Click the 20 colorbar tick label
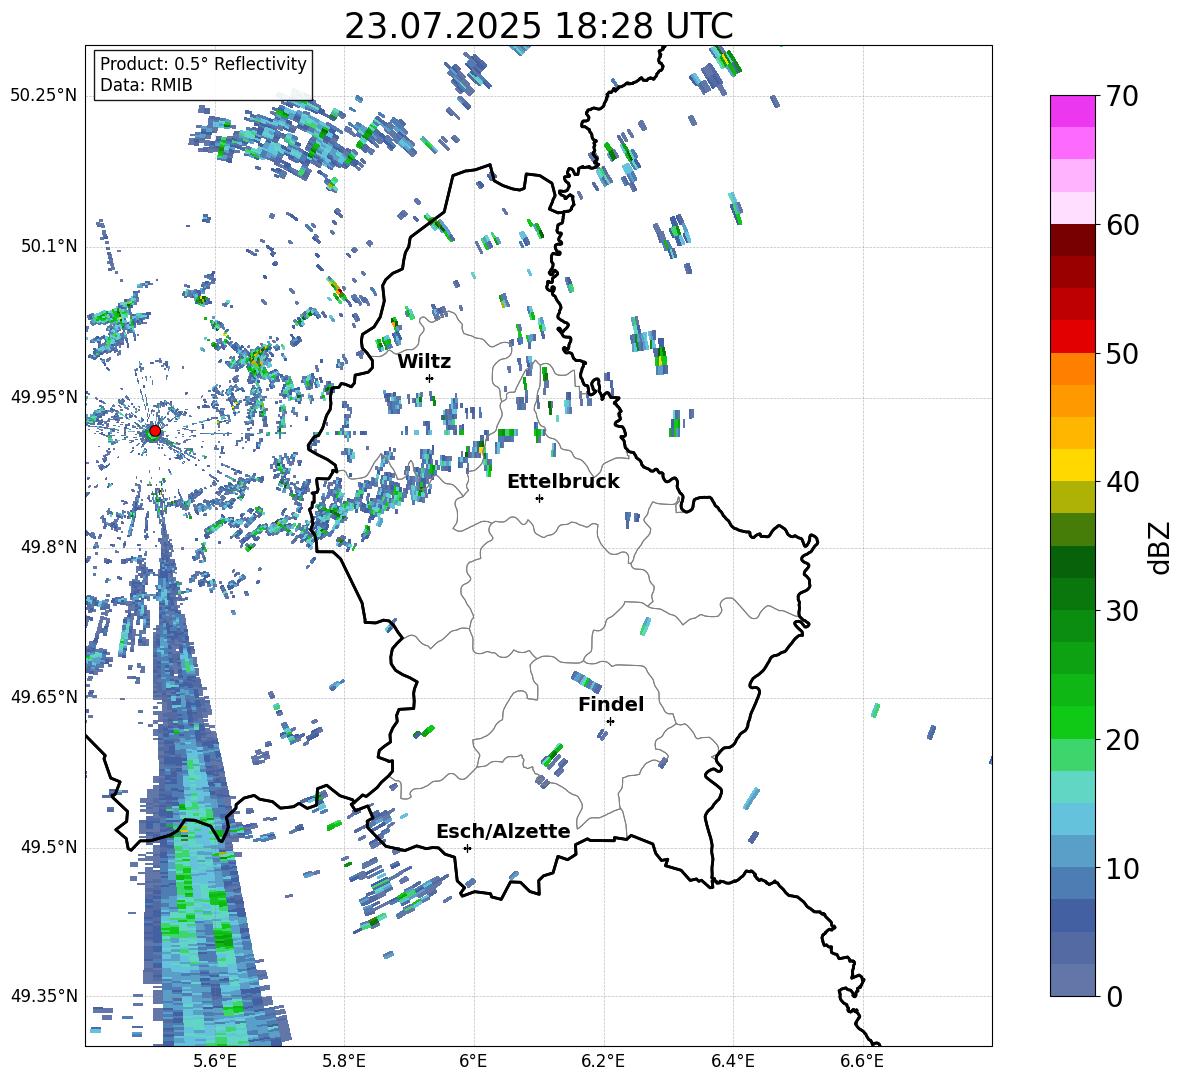1184x1081 pixels. (1122, 739)
